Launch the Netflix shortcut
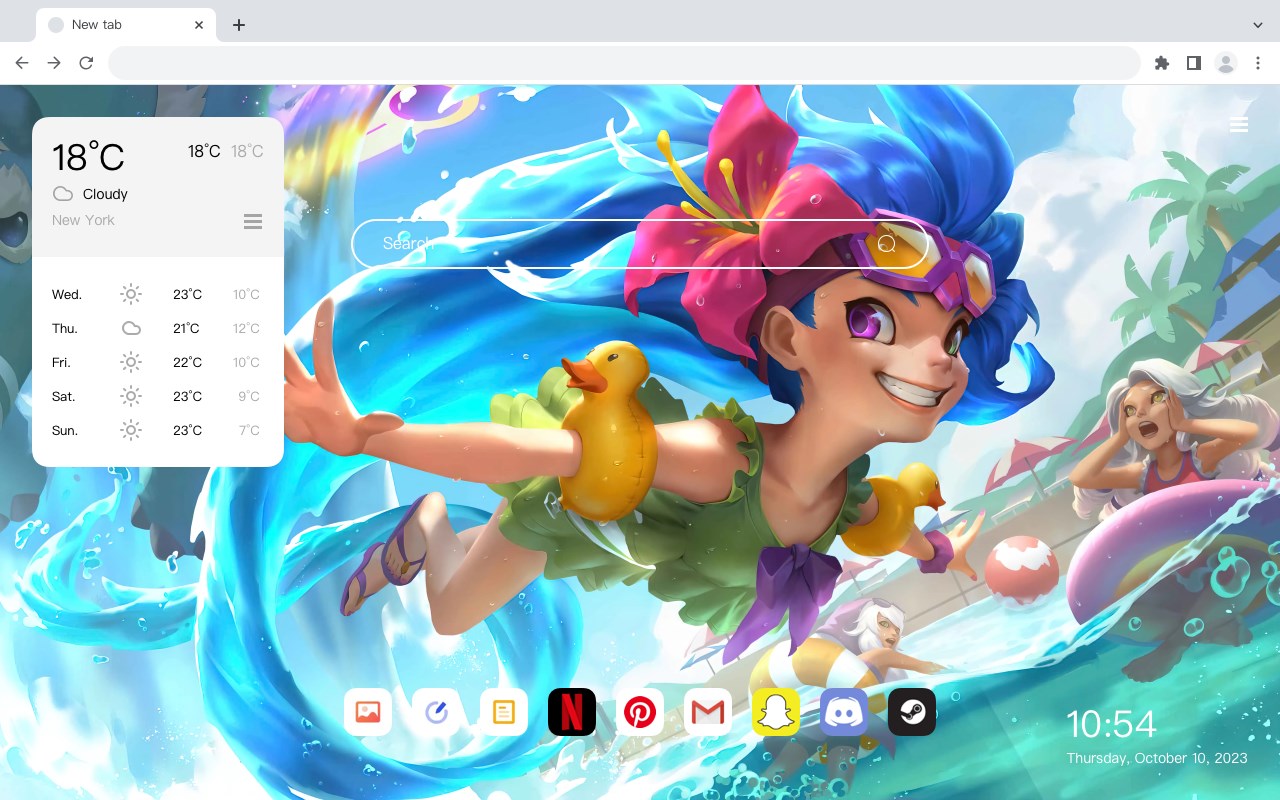This screenshot has height=800, width=1280. (x=572, y=712)
